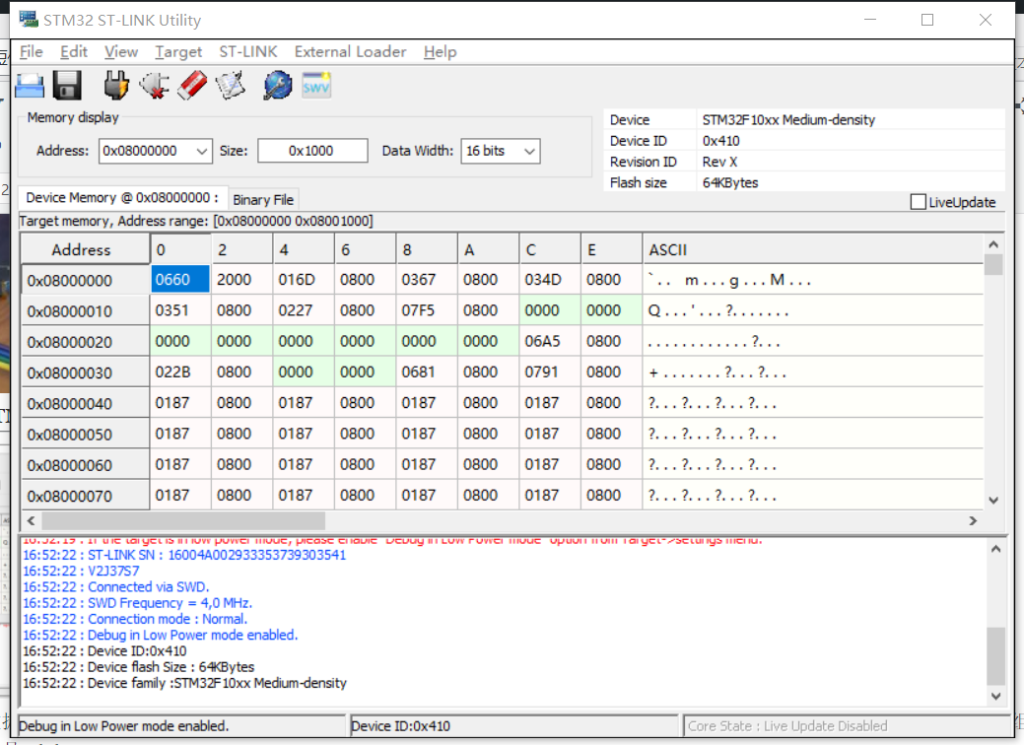Click the Connection mode Normal log line

(135, 619)
